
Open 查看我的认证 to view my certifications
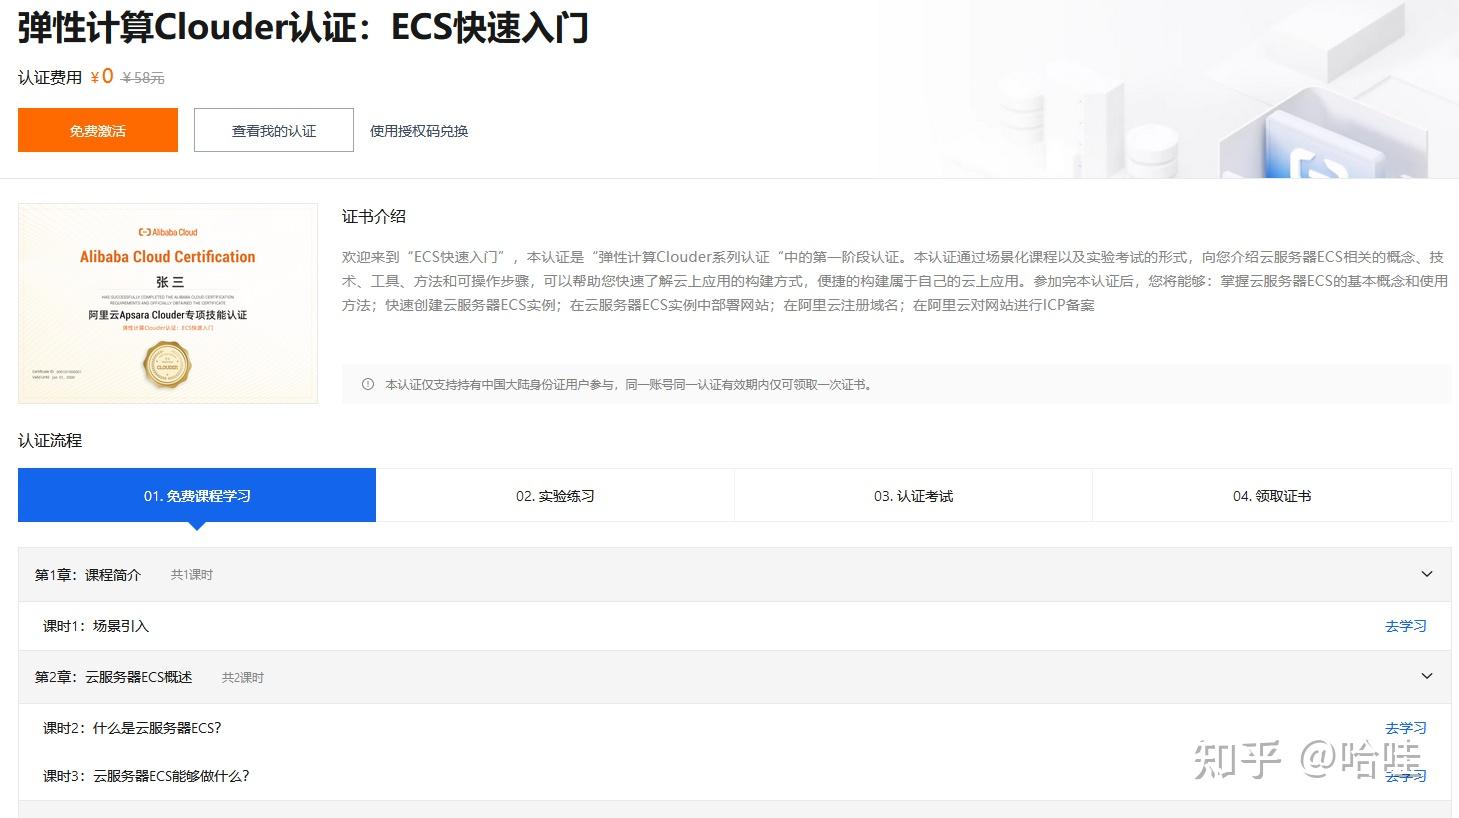click(273, 130)
